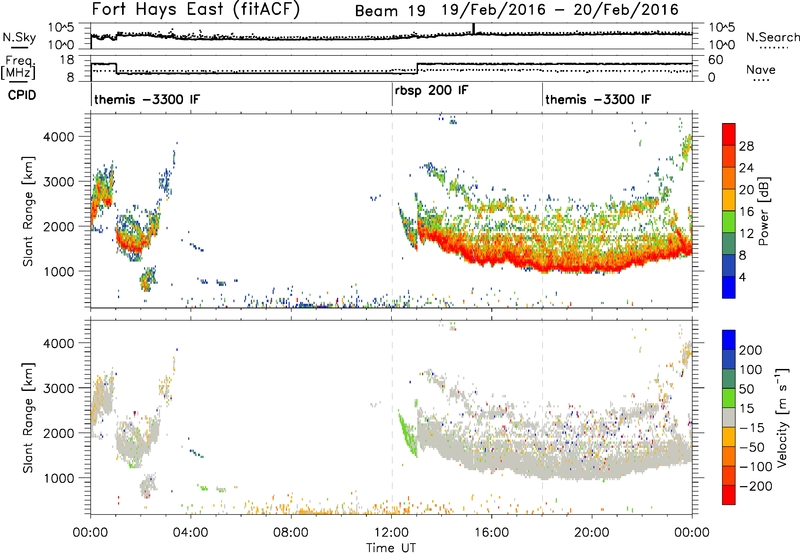Click the '60' Nave axis tick label
This screenshot has height=554, width=800.
point(716,60)
